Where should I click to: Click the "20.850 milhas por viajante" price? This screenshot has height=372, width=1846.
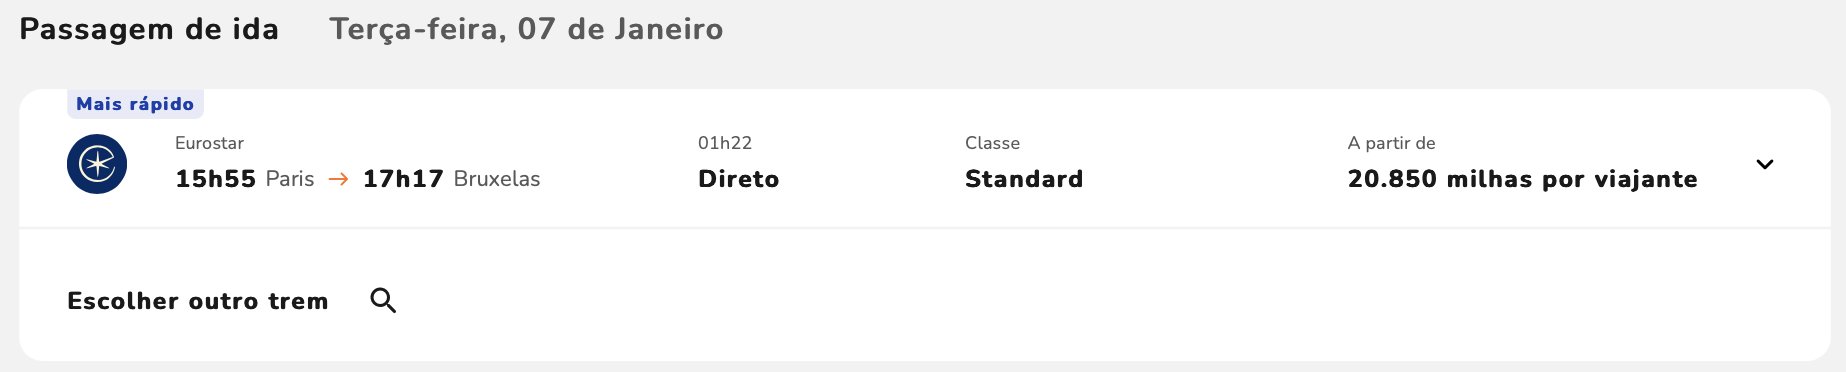(1522, 179)
